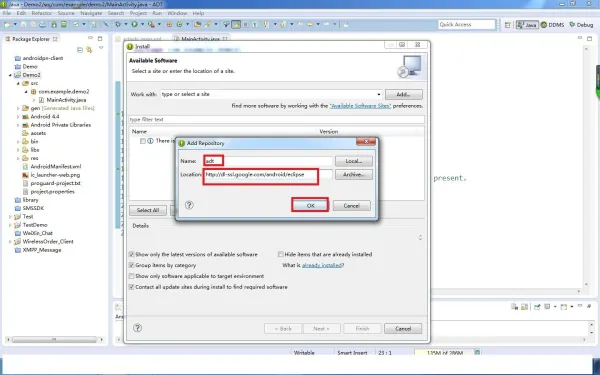
Task: Click help icon in Install dialog
Action: click(x=137, y=328)
